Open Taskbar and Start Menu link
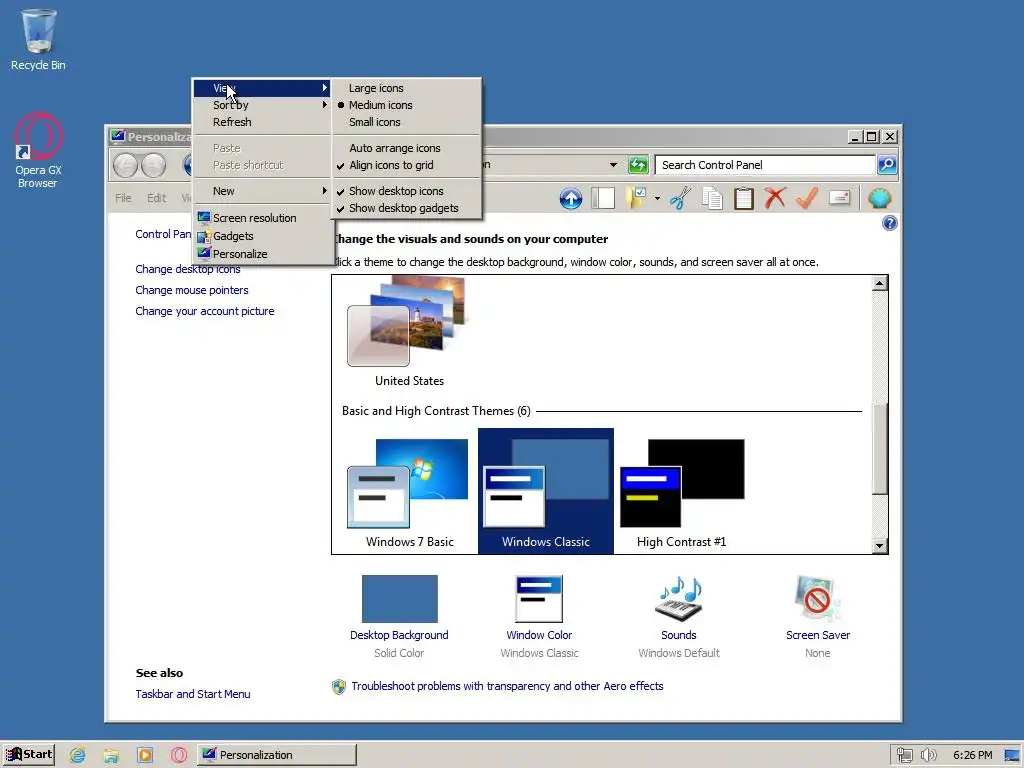1024x768 pixels. (193, 694)
